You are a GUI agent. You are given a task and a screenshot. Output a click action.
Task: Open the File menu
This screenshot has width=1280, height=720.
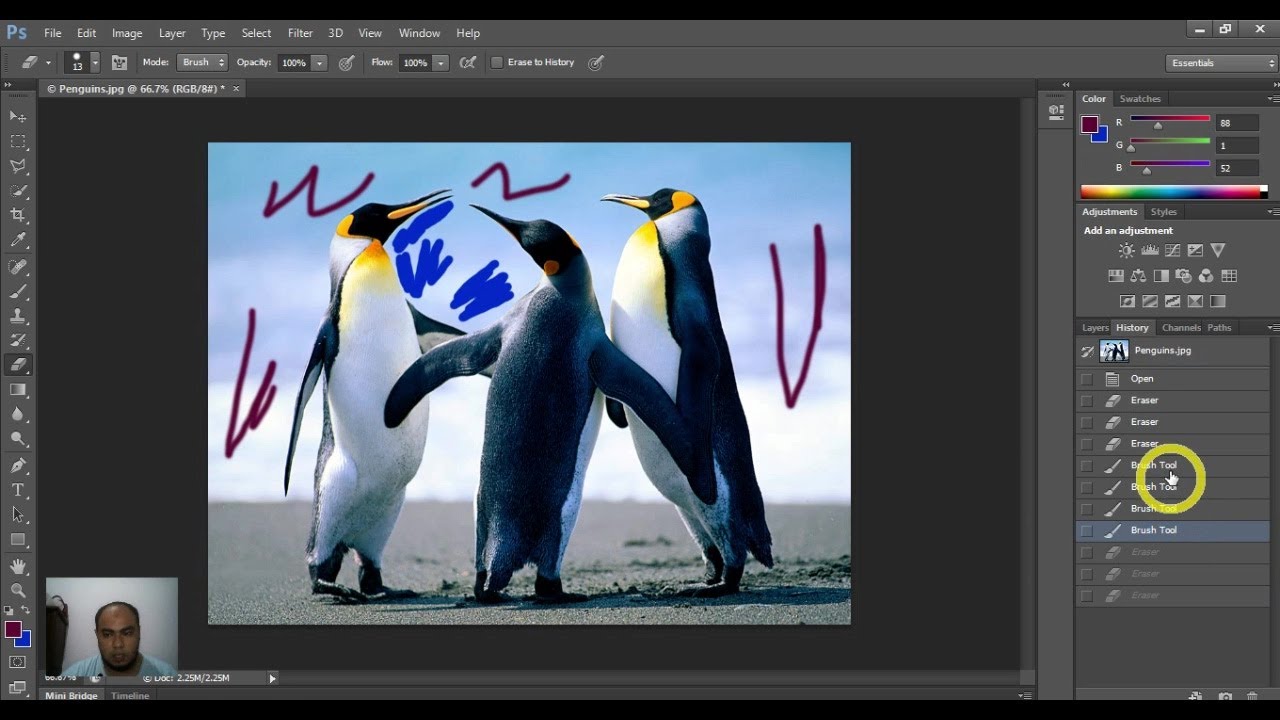[x=53, y=33]
